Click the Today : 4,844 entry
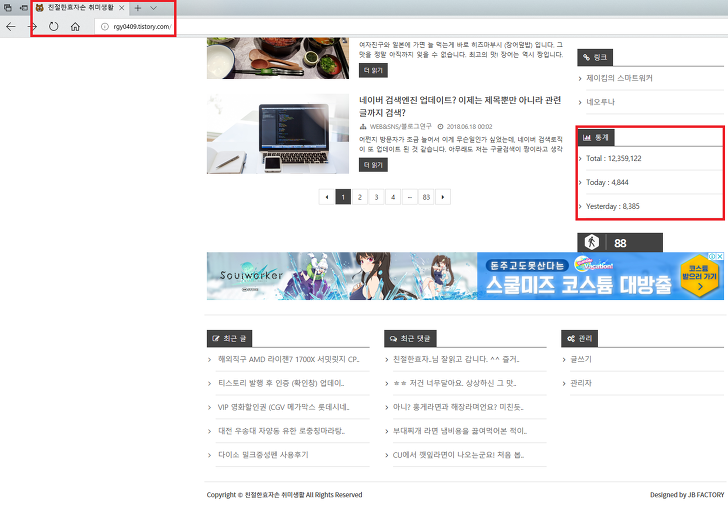 (x=607, y=182)
